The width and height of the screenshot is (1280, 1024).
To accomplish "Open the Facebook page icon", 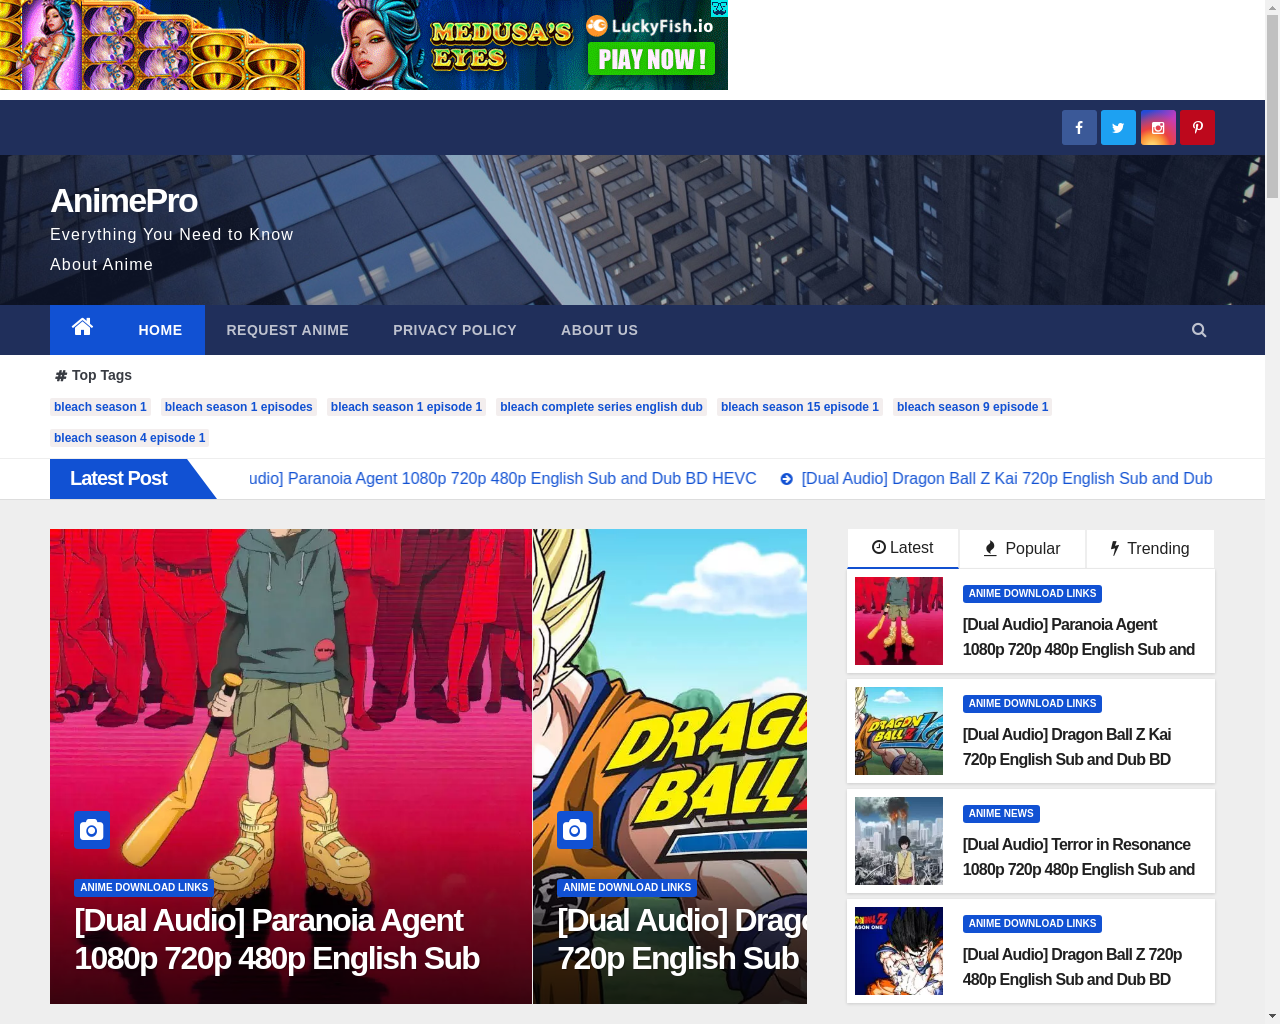I will [x=1079, y=127].
